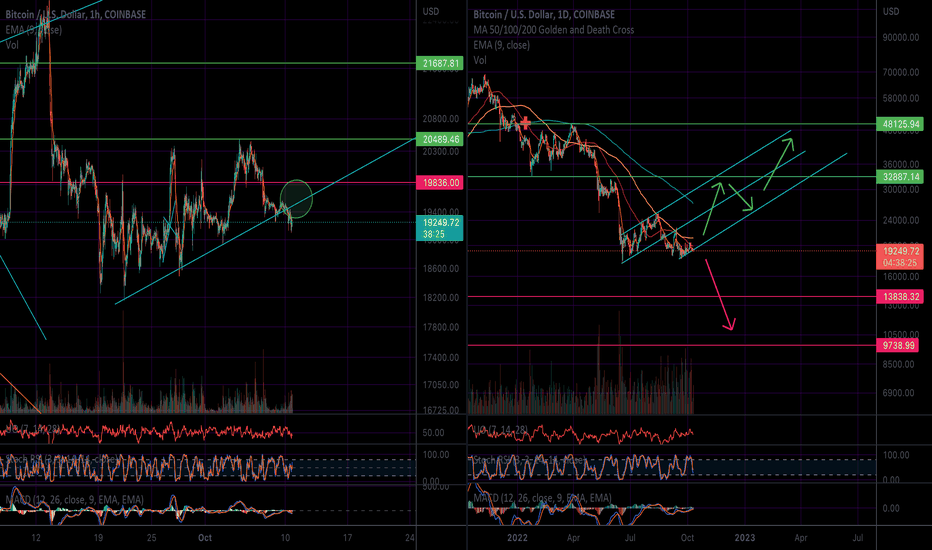Screen dimensions: 932x550
Task: Select MA 50/100/200 Golden and Death Cross legend
Action: [553, 30]
